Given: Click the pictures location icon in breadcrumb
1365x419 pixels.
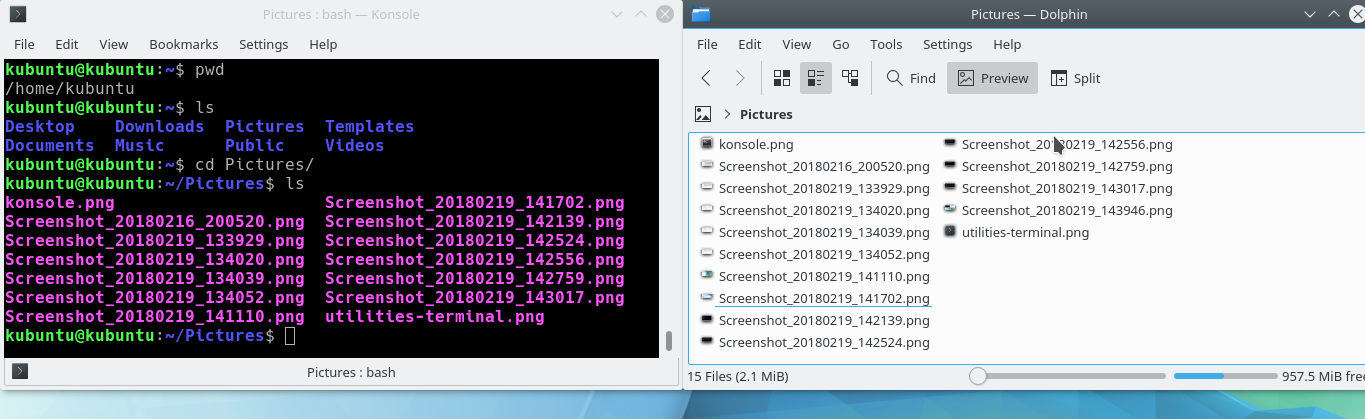Looking at the screenshot, I should coord(703,114).
